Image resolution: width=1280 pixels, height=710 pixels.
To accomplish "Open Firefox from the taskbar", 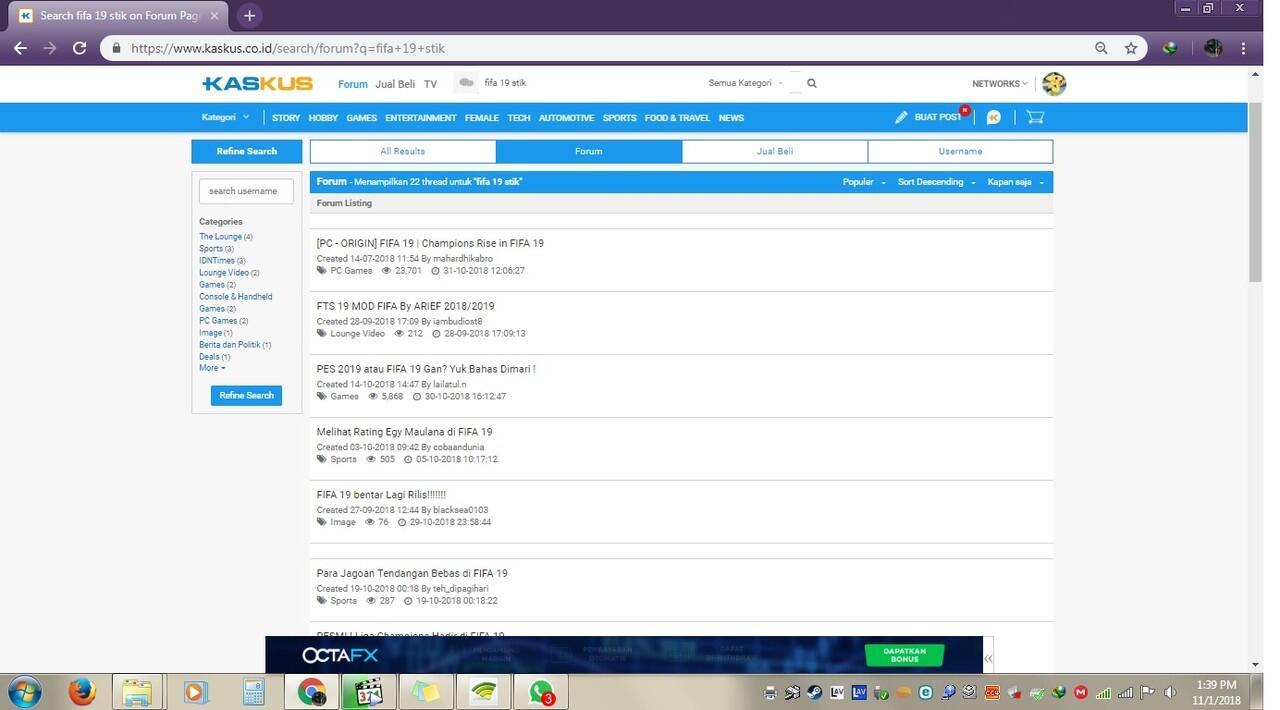I will click(82, 692).
